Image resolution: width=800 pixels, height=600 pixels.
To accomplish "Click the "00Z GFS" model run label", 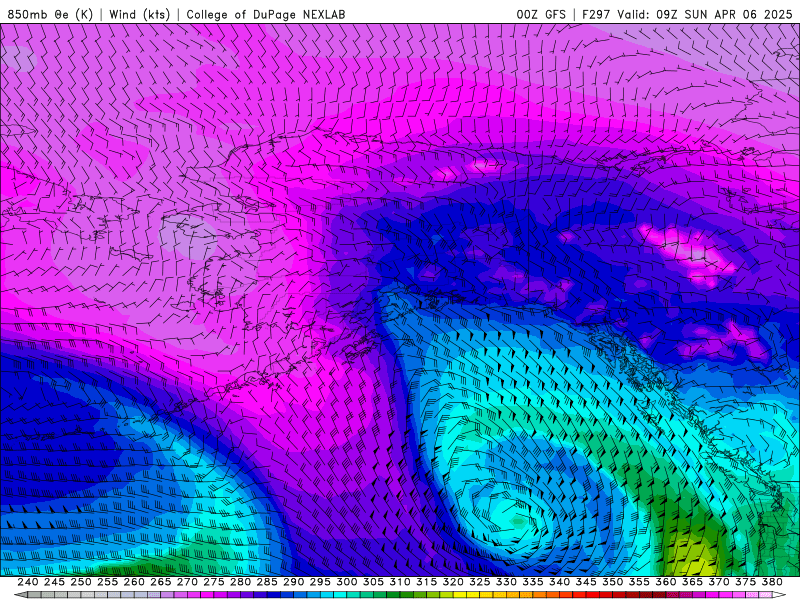I will 541,14.
